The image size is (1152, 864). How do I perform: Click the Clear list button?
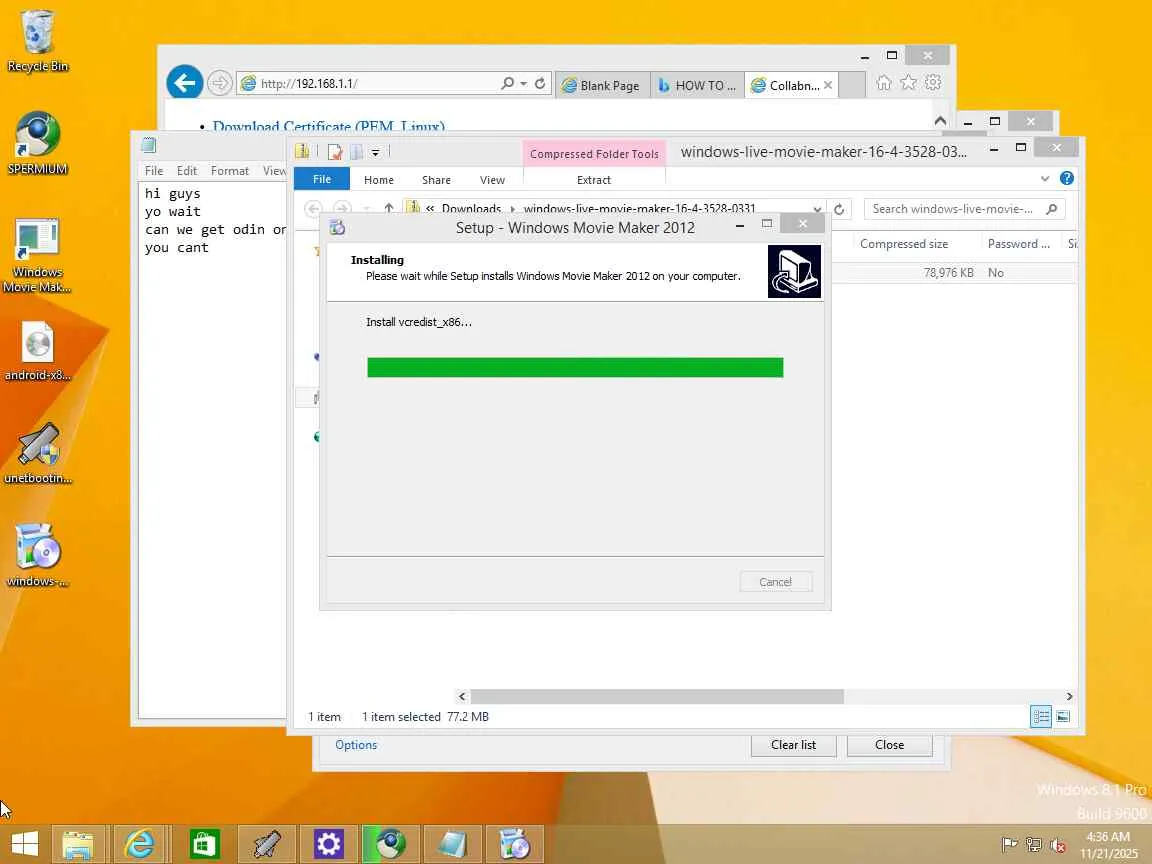pos(793,745)
